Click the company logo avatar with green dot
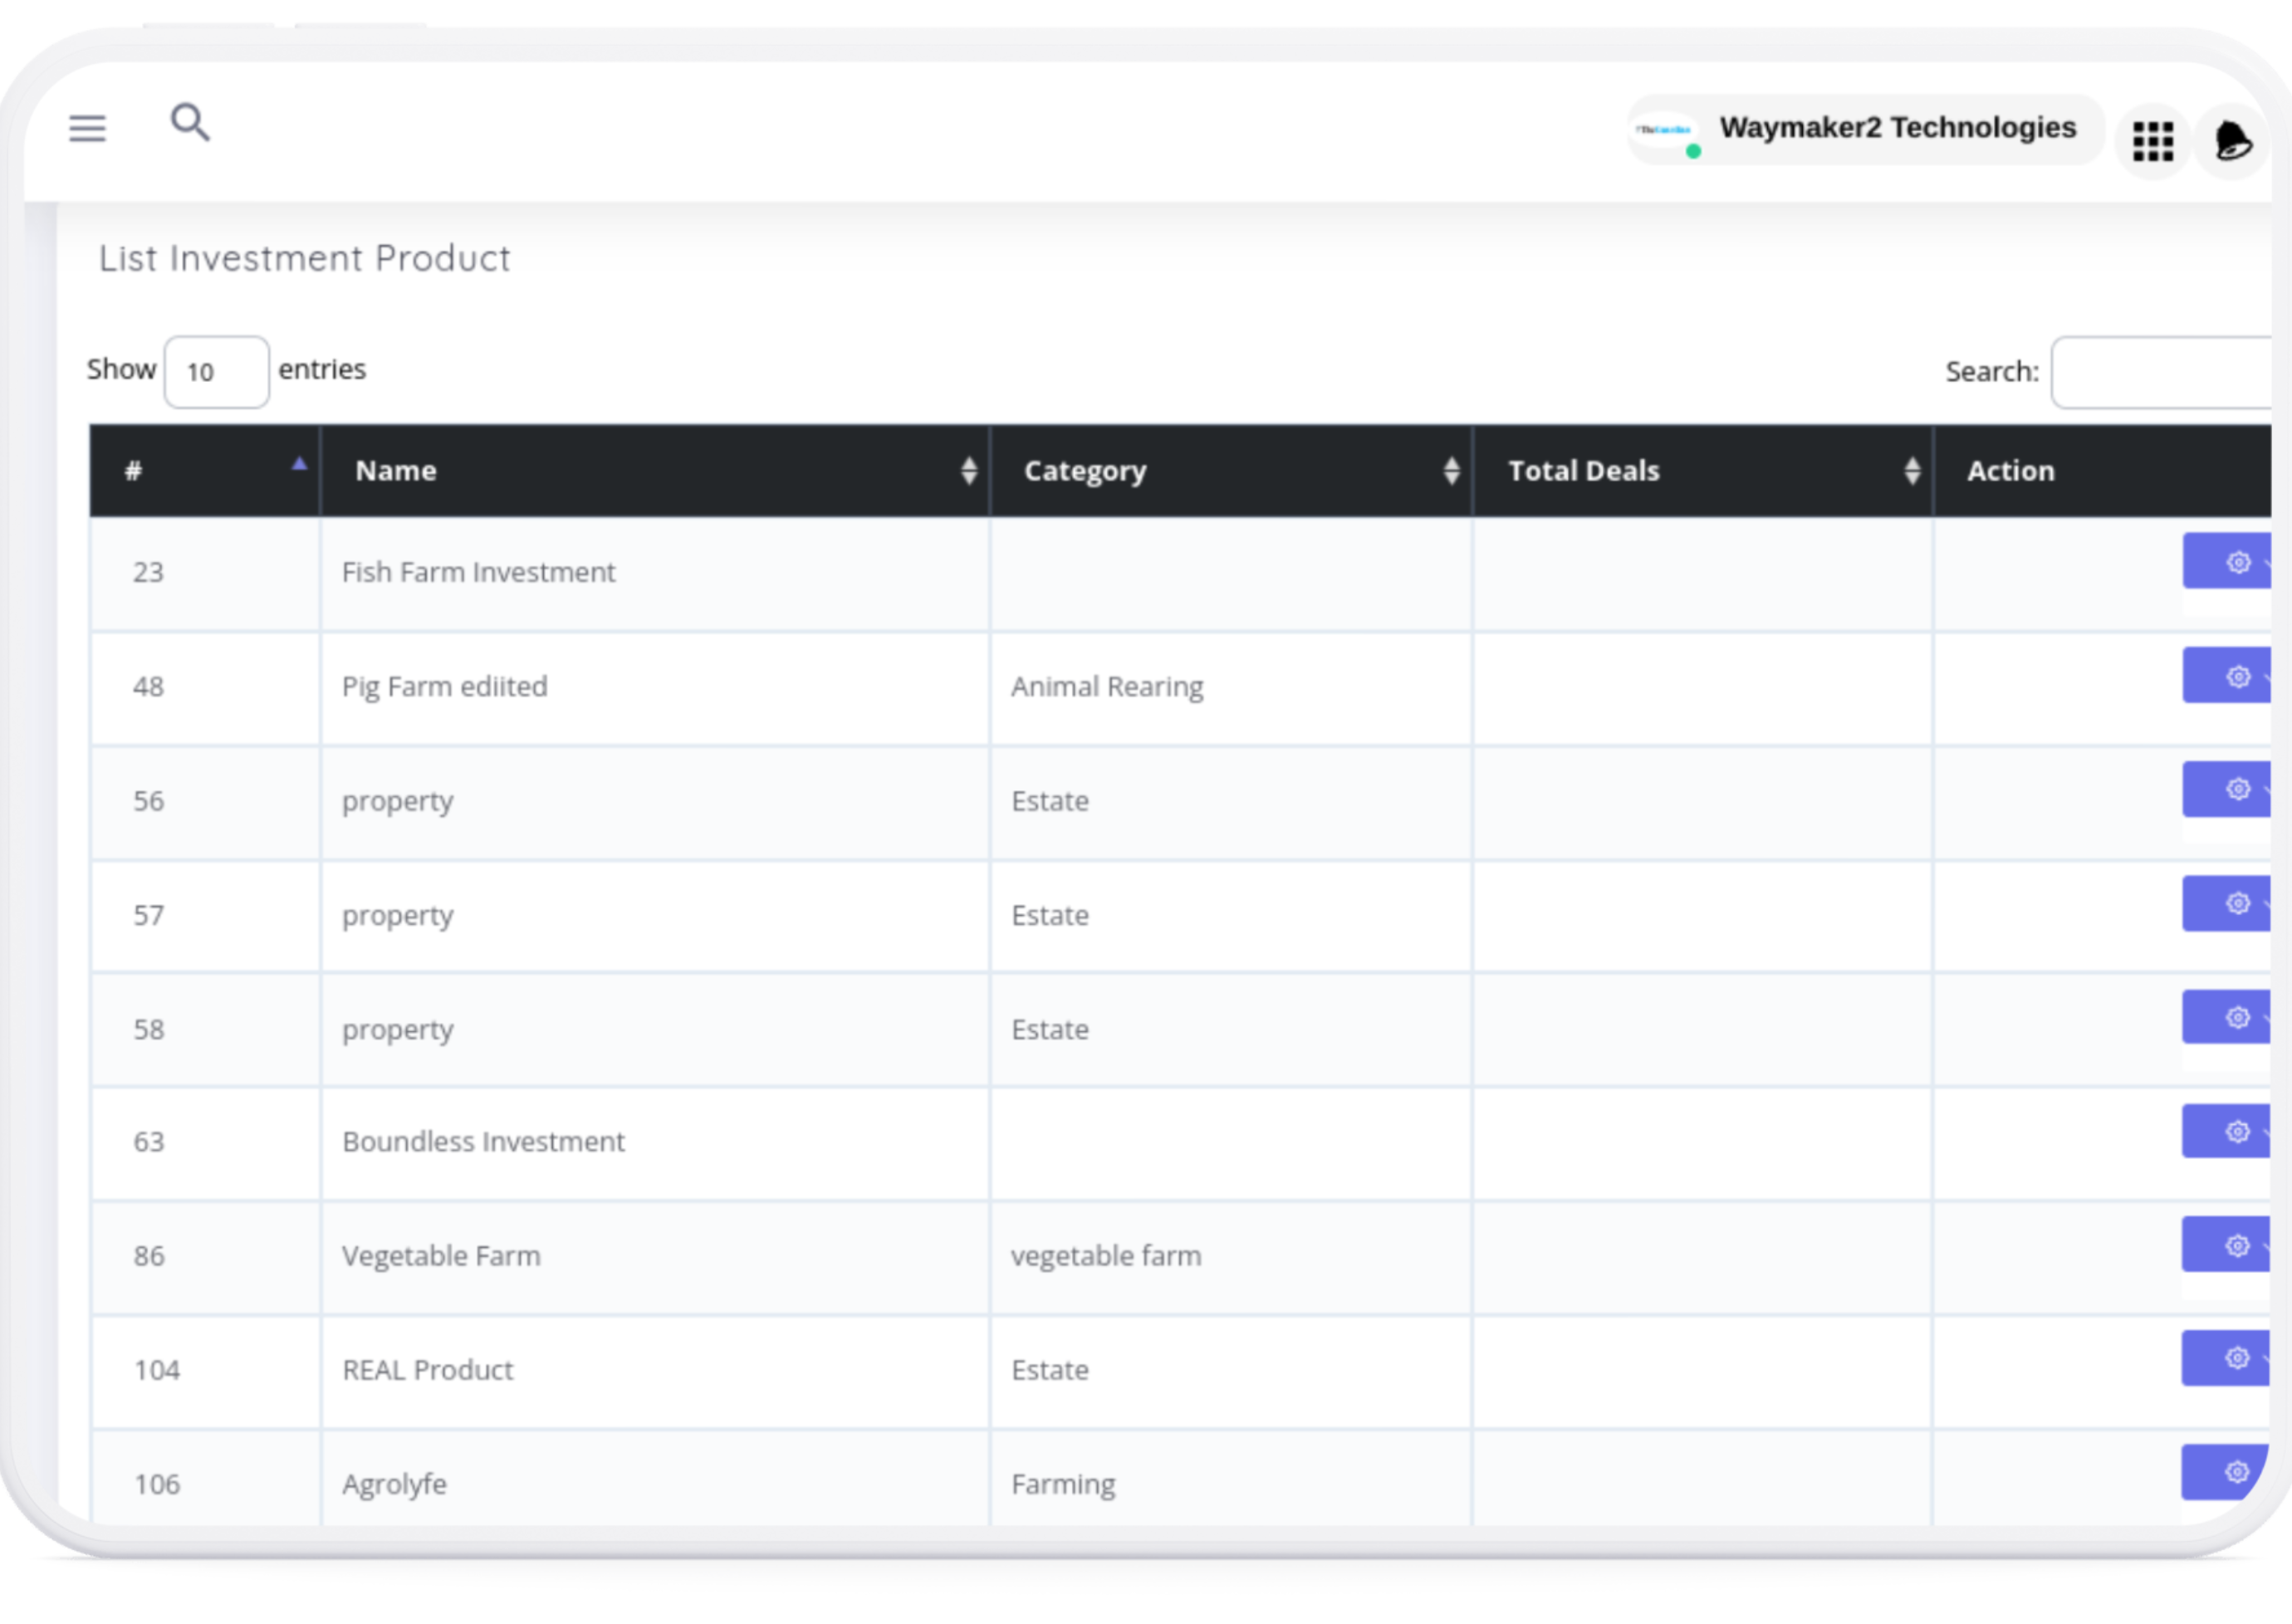The height and width of the screenshot is (1624, 2292). [x=1666, y=131]
